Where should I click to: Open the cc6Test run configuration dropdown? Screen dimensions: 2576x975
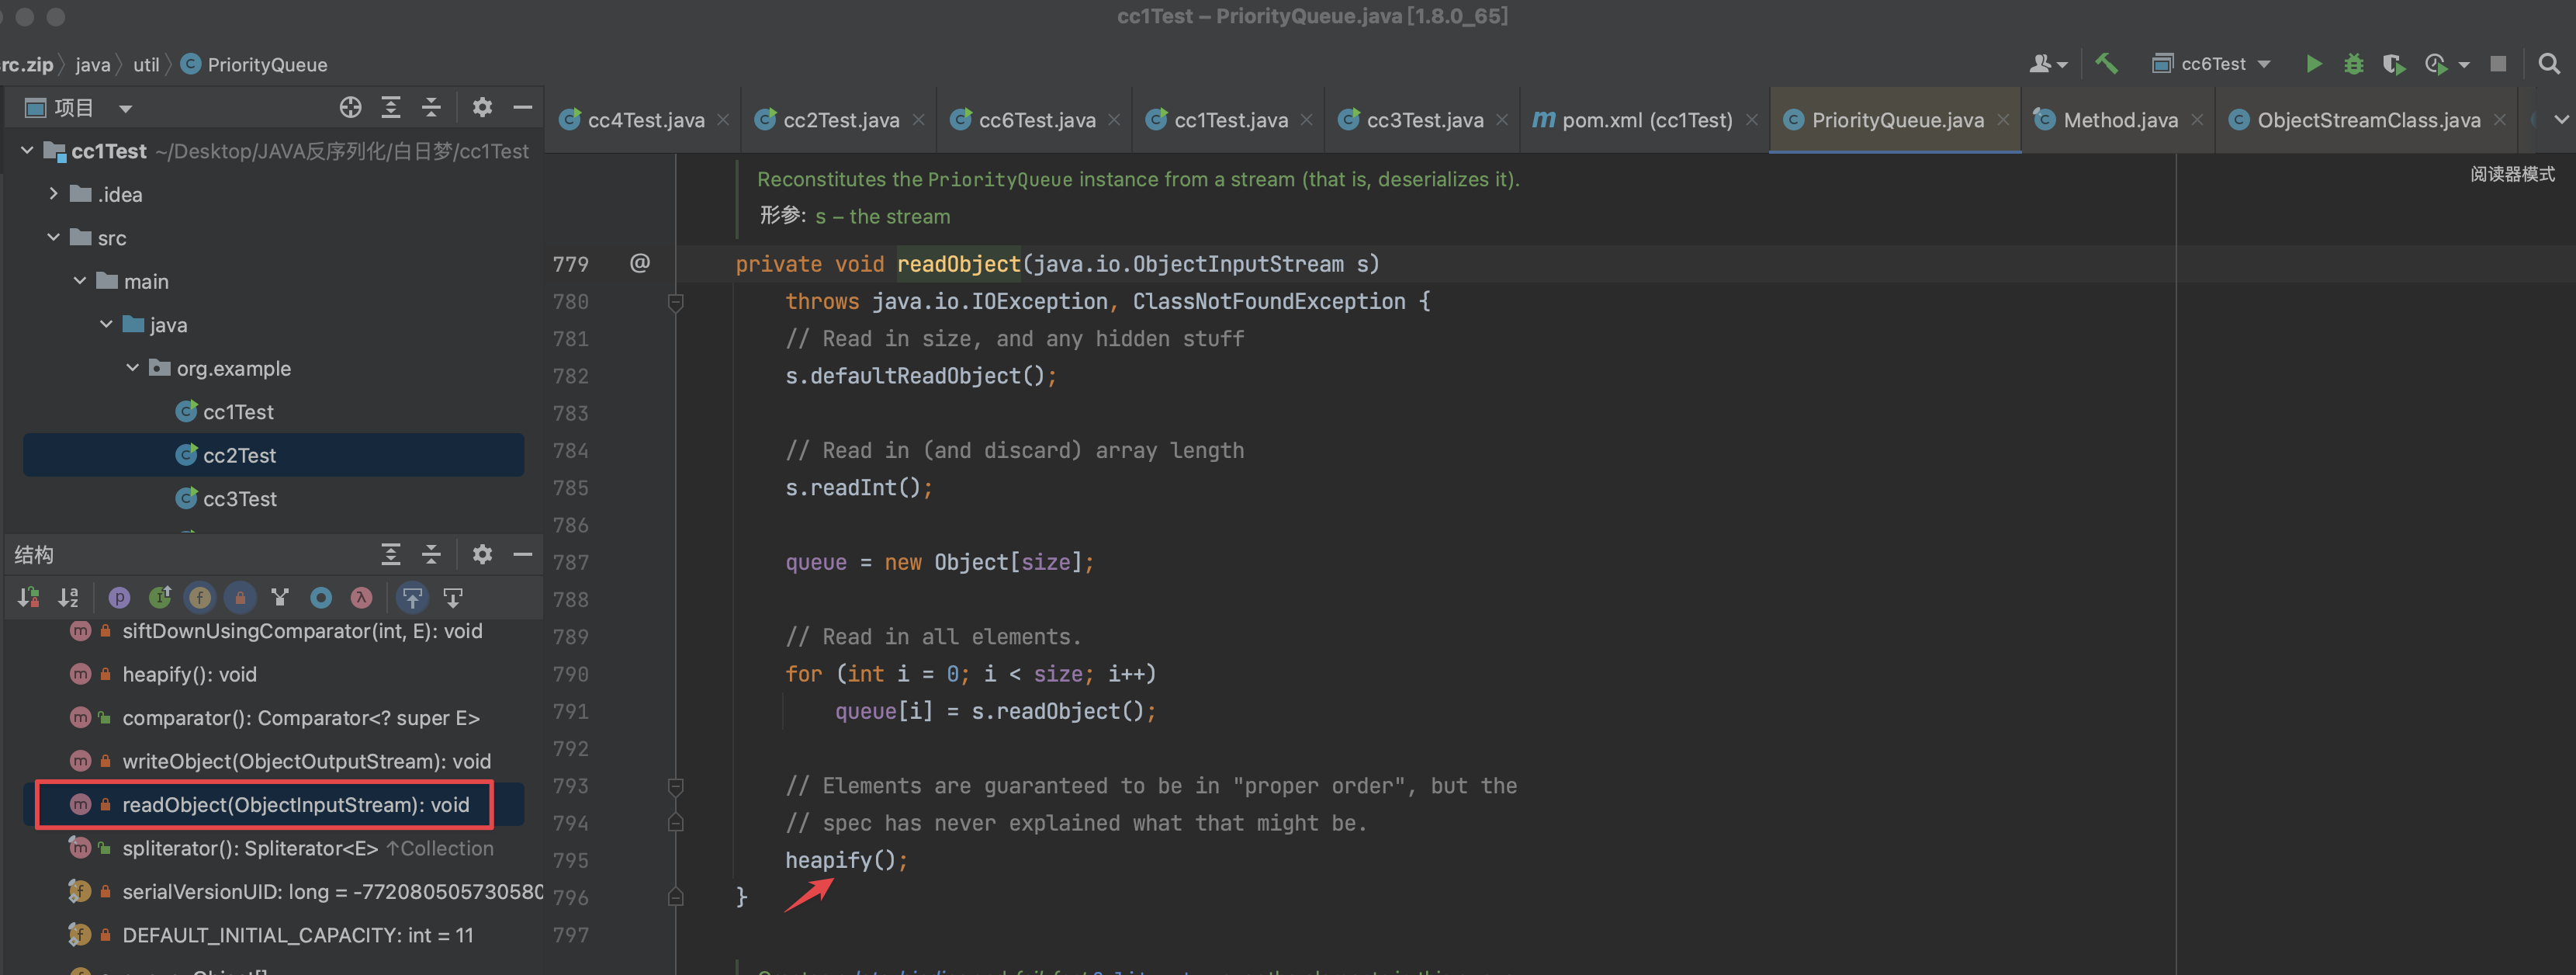2211,64
